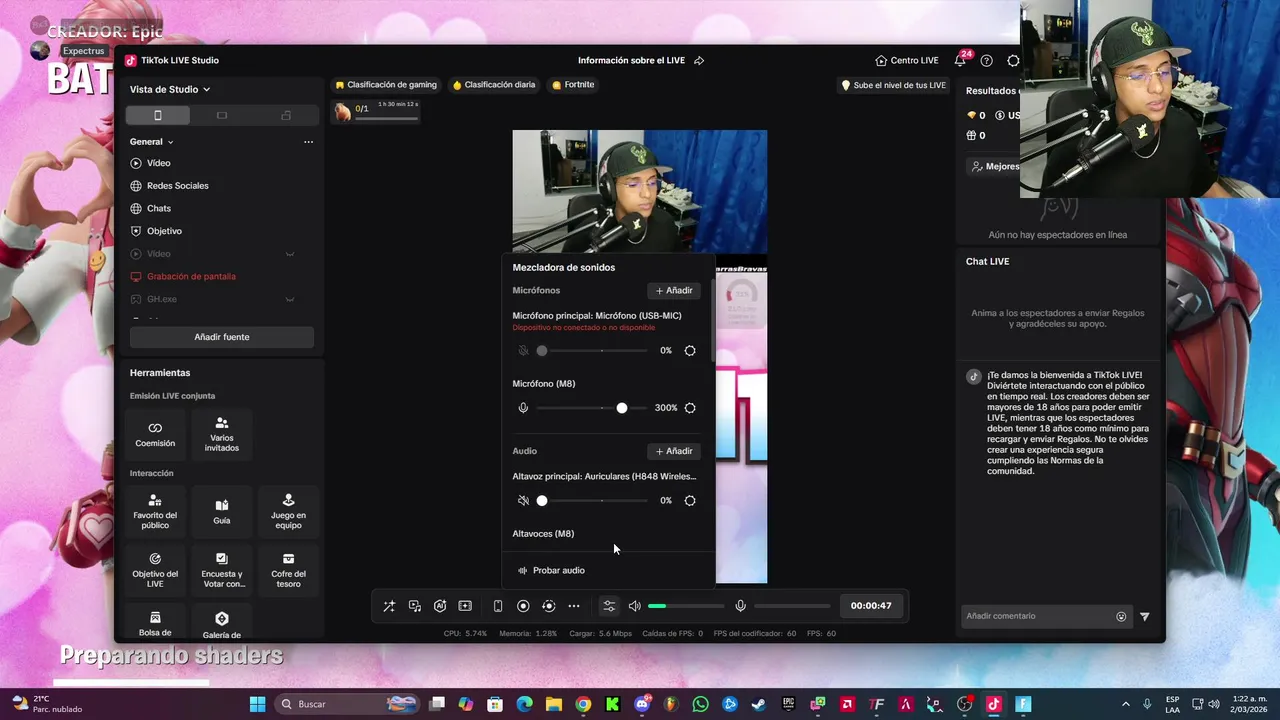1280x720 pixels.
Task: Open settings for Altavoz principal Auriculares
Action: tap(690, 500)
